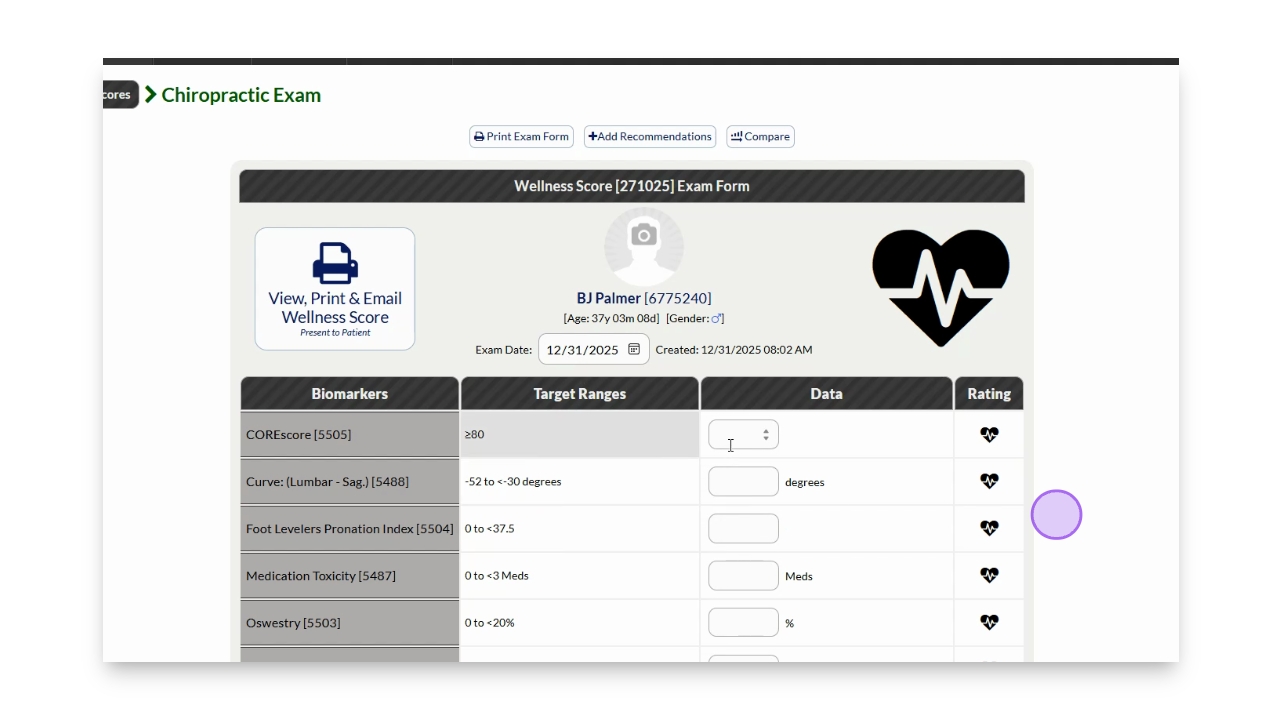Click the Wellness Score [271025] Exam Form header
The image size is (1282, 720).
coord(632,186)
